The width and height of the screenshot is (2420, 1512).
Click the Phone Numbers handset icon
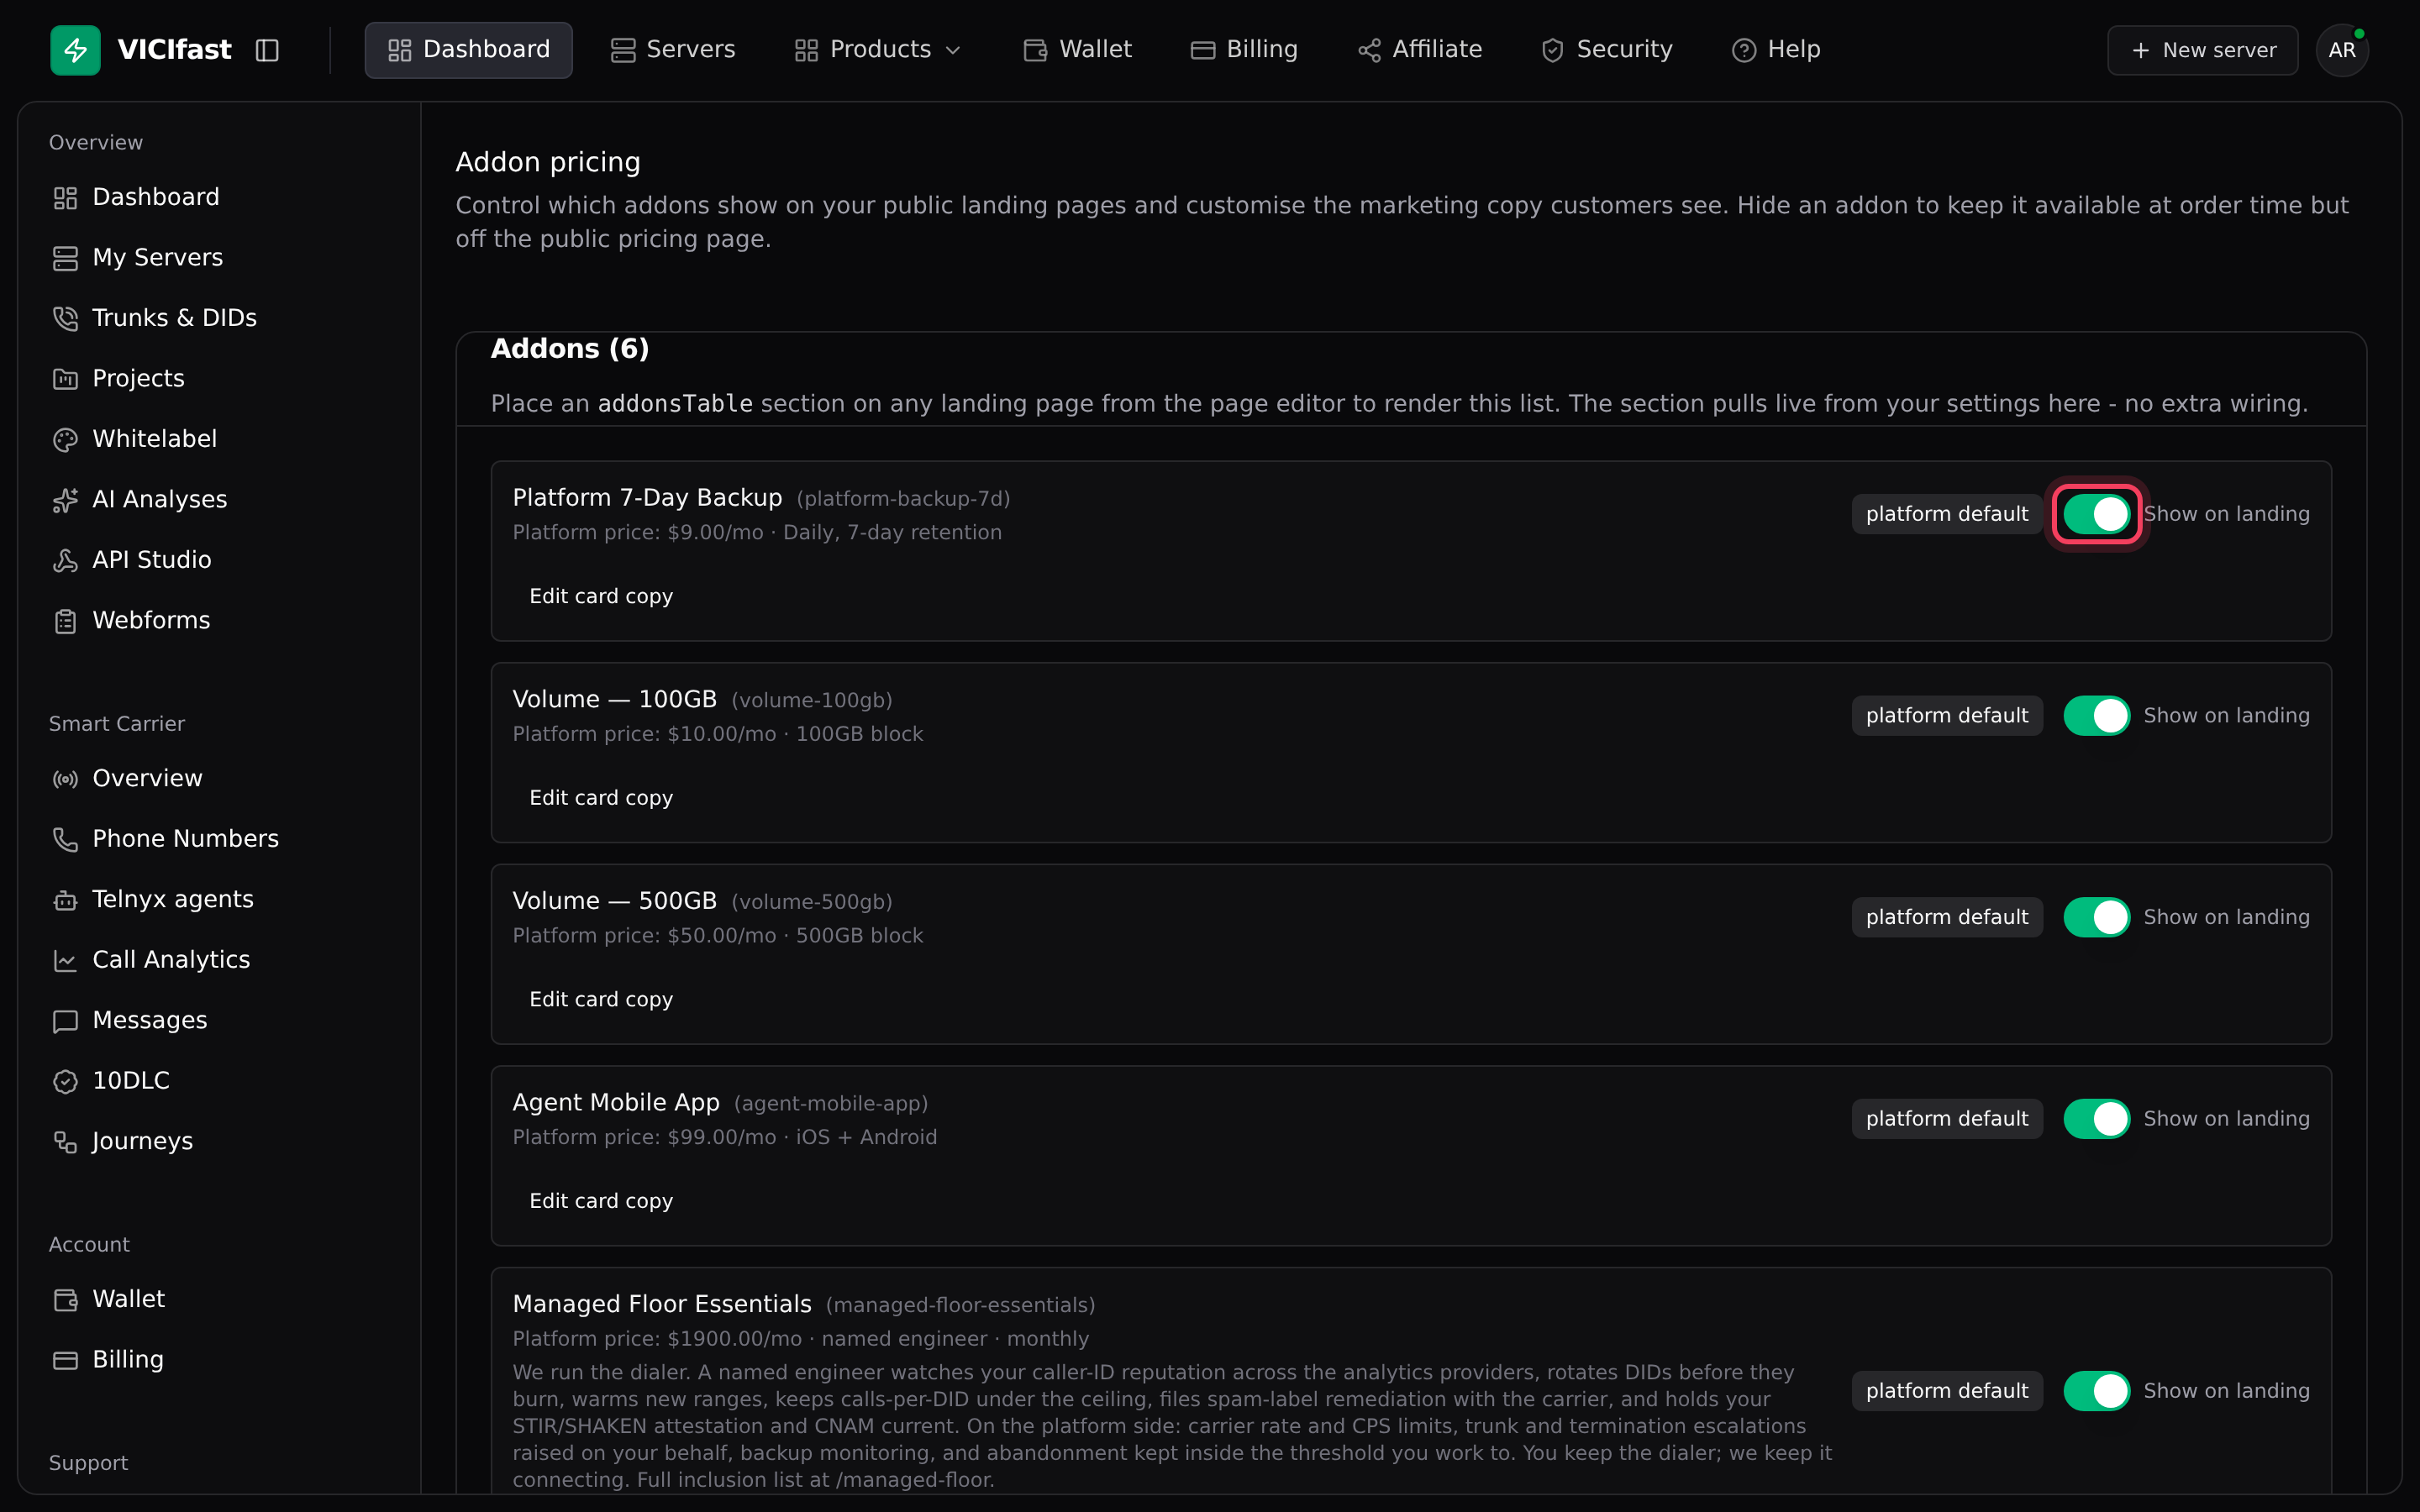point(65,839)
